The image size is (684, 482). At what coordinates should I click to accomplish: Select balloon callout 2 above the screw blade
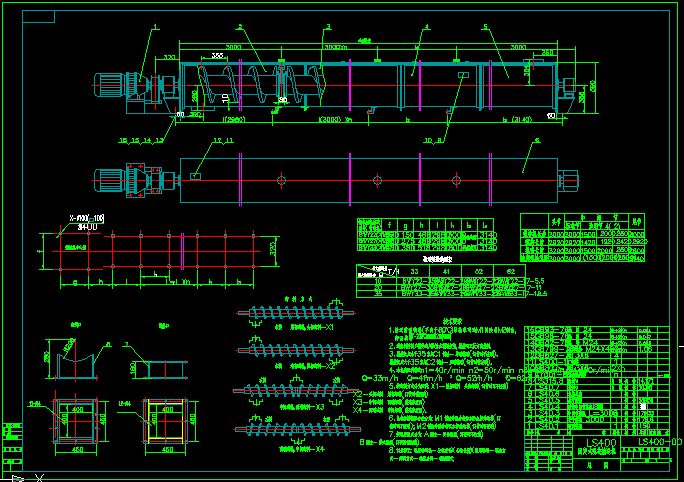click(239, 27)
